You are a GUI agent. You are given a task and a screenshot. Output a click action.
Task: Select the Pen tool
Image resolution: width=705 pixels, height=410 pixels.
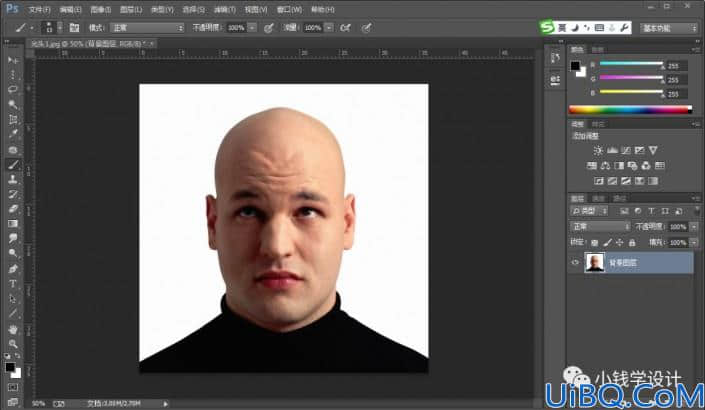tap(13, 269)
